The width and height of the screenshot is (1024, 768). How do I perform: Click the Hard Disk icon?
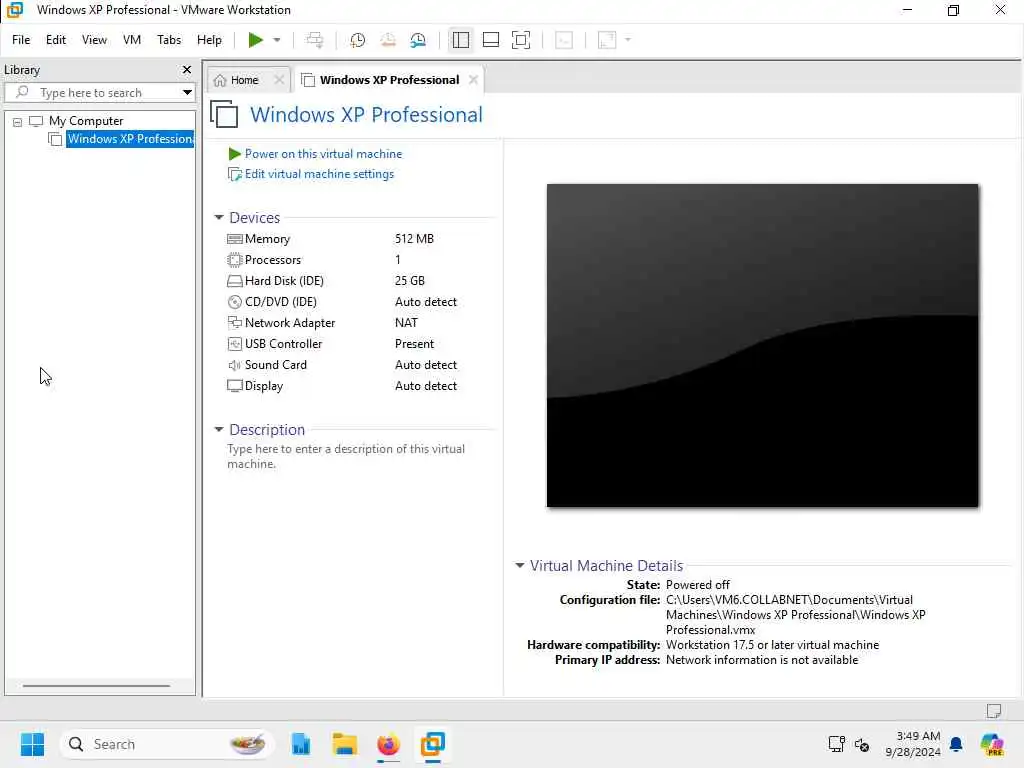234,281
